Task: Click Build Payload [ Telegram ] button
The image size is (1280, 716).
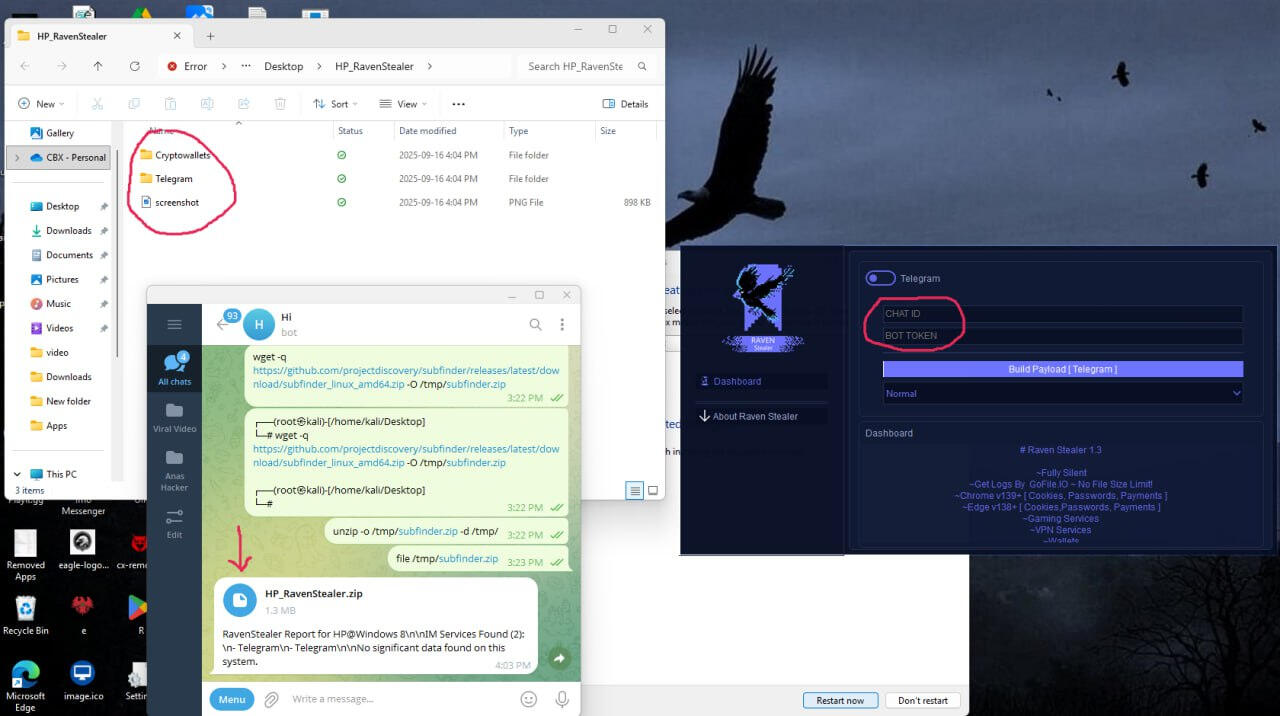Action: tap(1063, 369)
